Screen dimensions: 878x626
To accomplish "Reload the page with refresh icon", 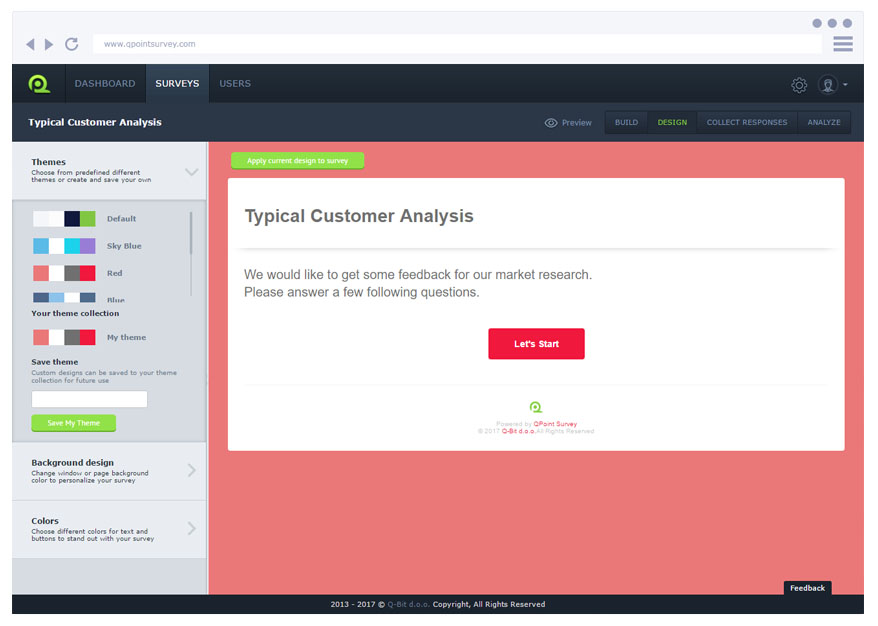I will (x=72, y=44).
